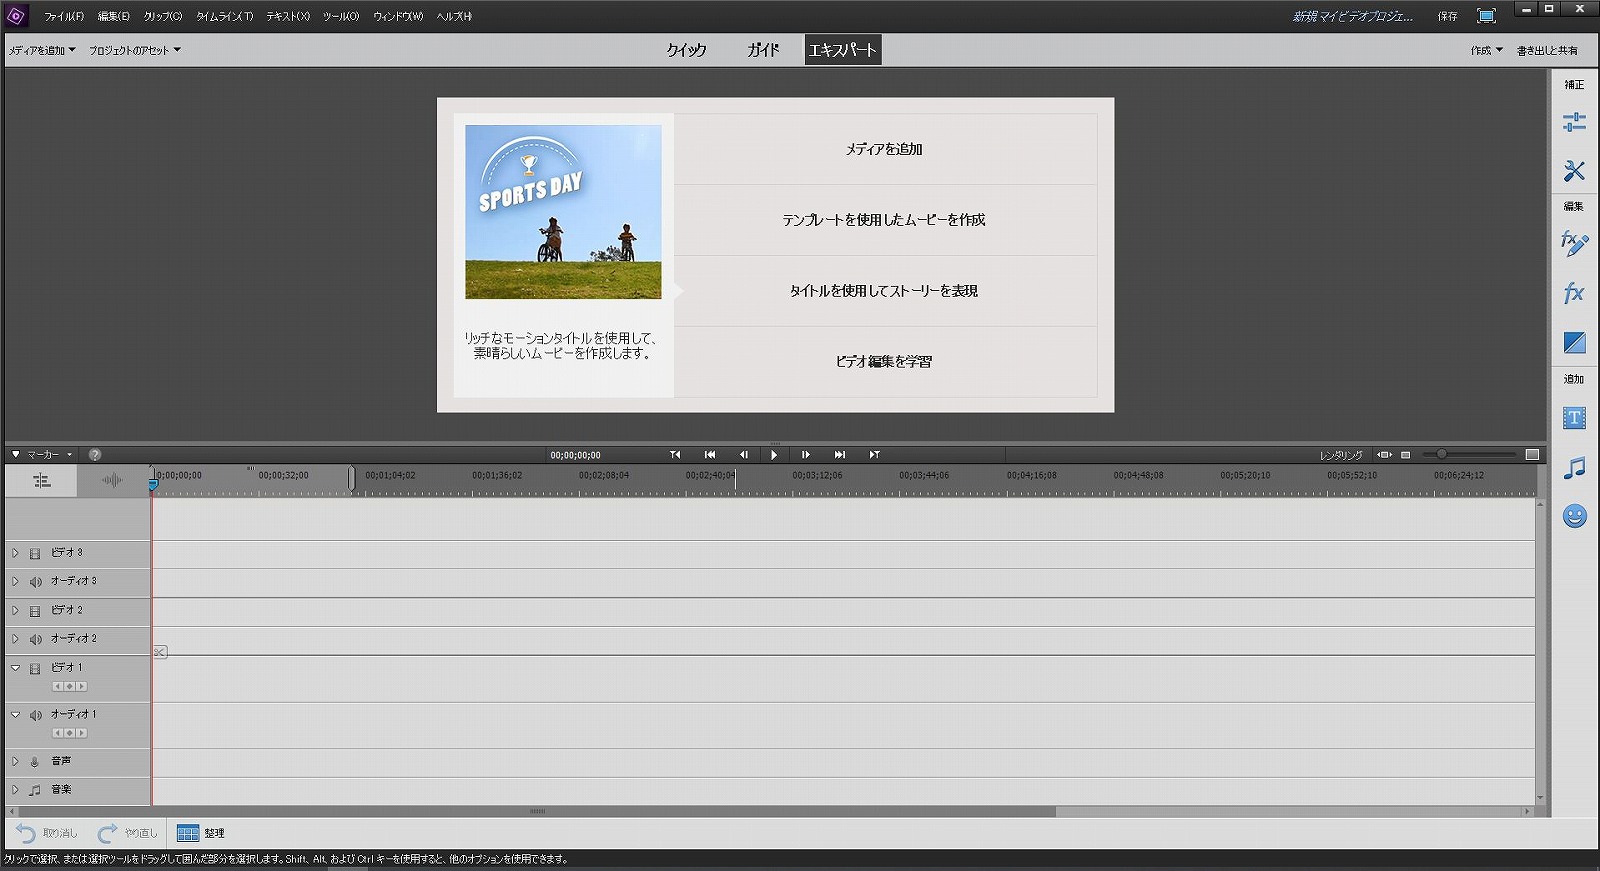The height and width of the screenshot is (871, 1600).
Task: Click テンプレートを使用したムービーを作成 option
Action: click(x=884, y=220)
